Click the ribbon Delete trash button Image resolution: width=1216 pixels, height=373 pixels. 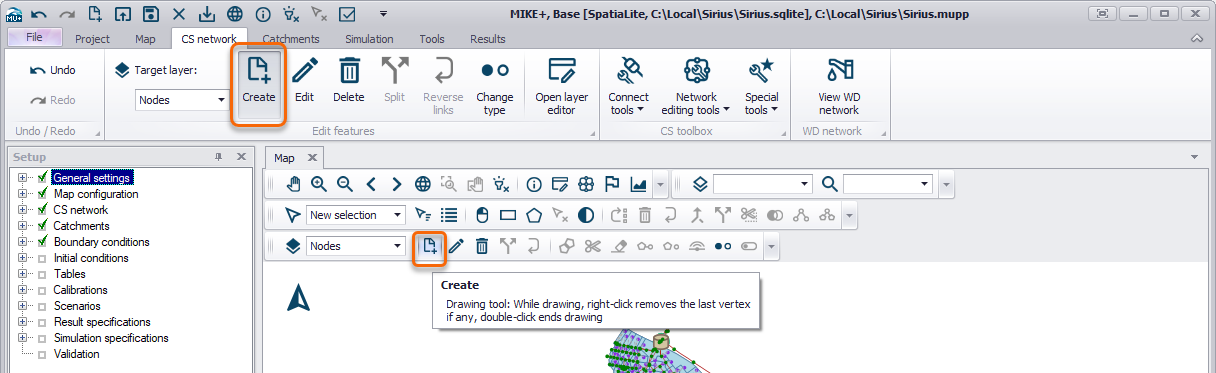coord(349,81)
